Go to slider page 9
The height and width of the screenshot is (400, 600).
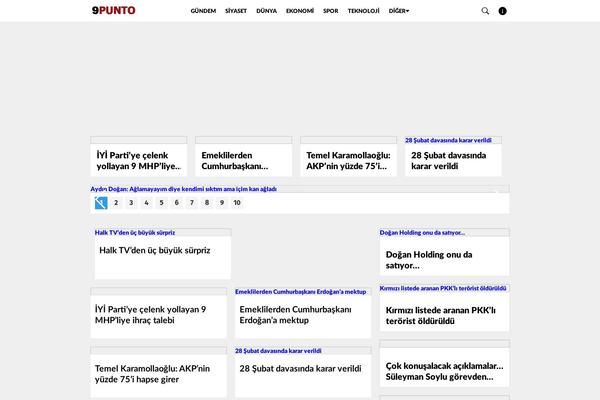(x=222, y=203)
